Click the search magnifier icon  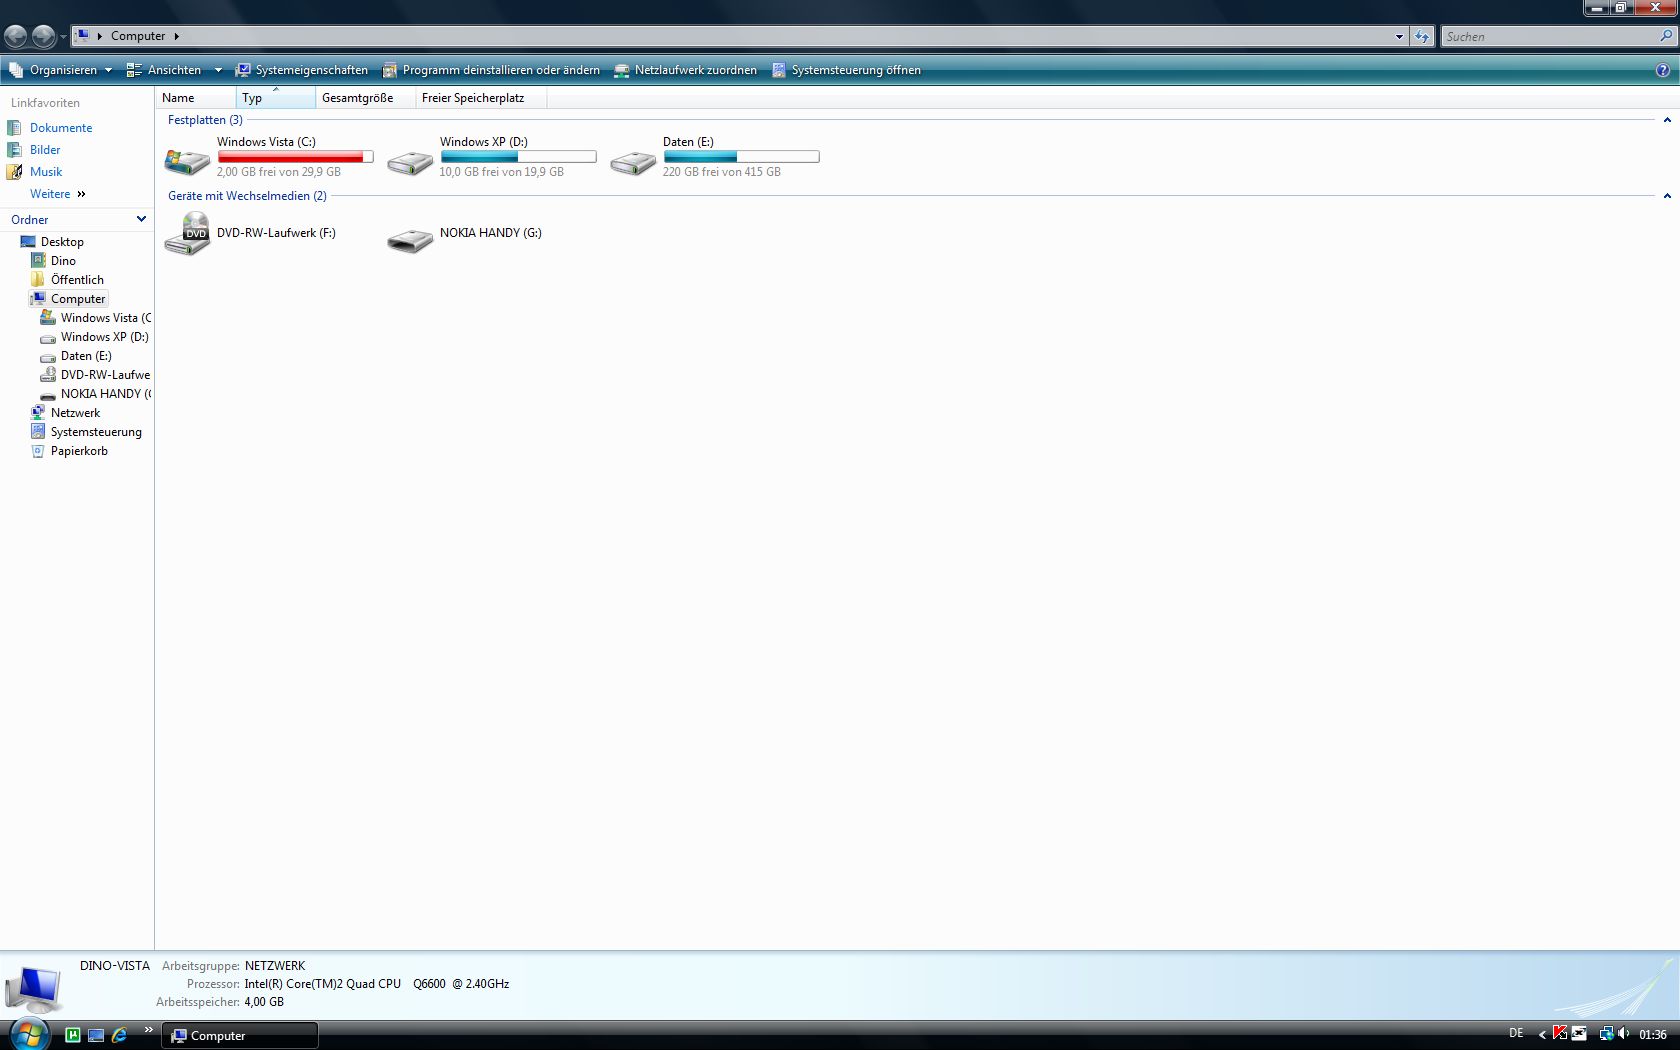(1666, 36)
